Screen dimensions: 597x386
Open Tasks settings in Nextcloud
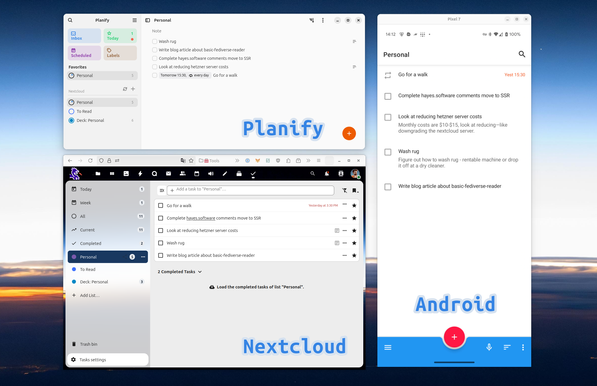point(108,360)
